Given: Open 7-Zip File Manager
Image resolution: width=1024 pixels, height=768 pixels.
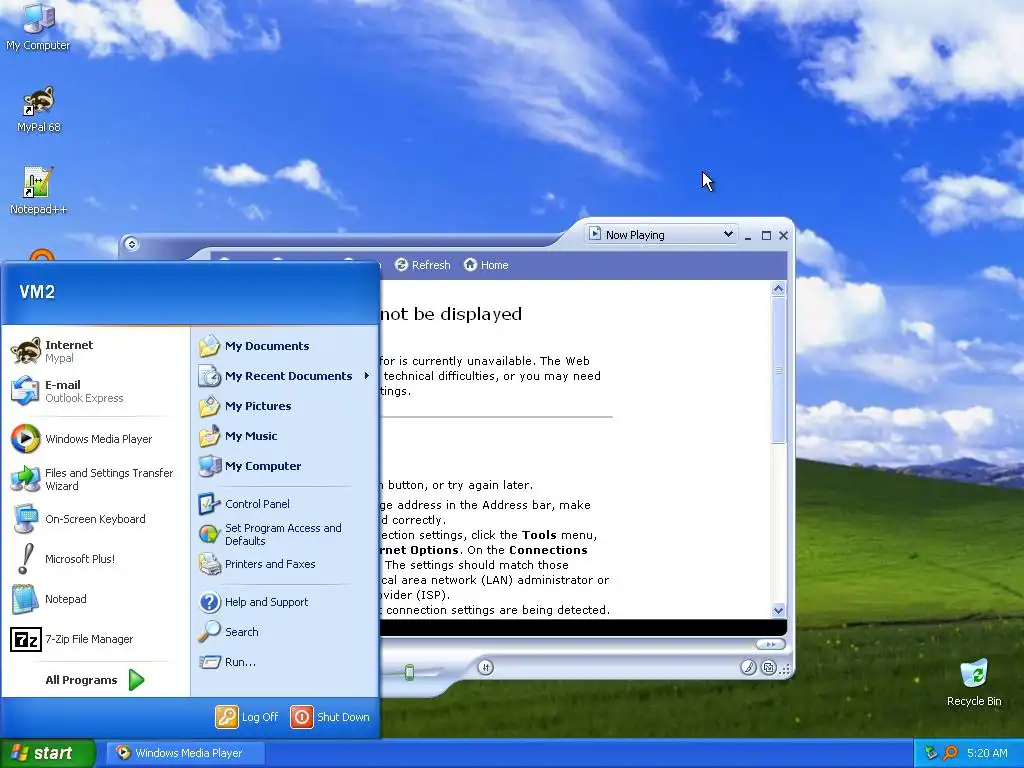Looking at the screenshot, I should [96, 639].
